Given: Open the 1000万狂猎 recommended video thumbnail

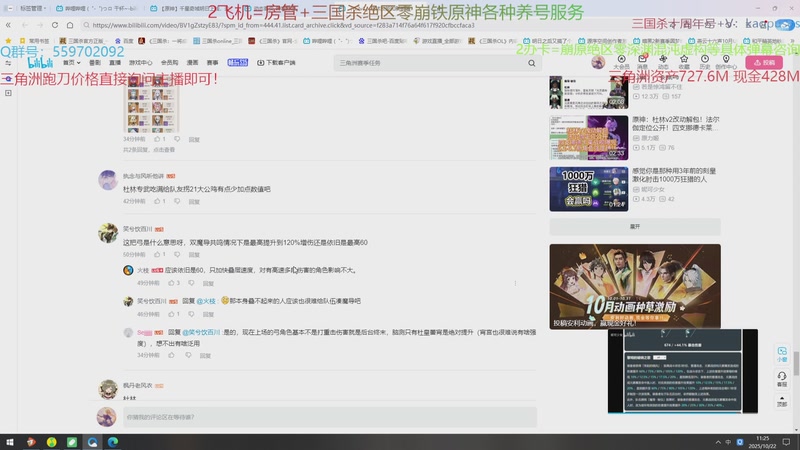Looking at the screenshot, I should pyautogui.click(x=589, y=189).
